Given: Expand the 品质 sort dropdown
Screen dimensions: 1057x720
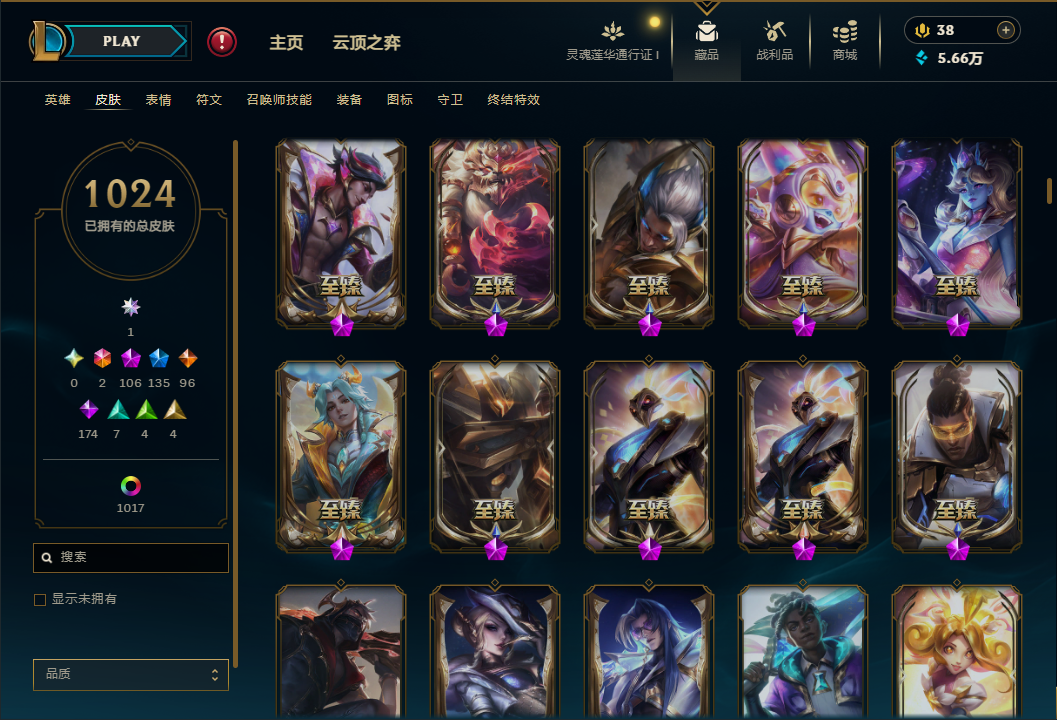Looking at the screenshot, I should (131, 674).
